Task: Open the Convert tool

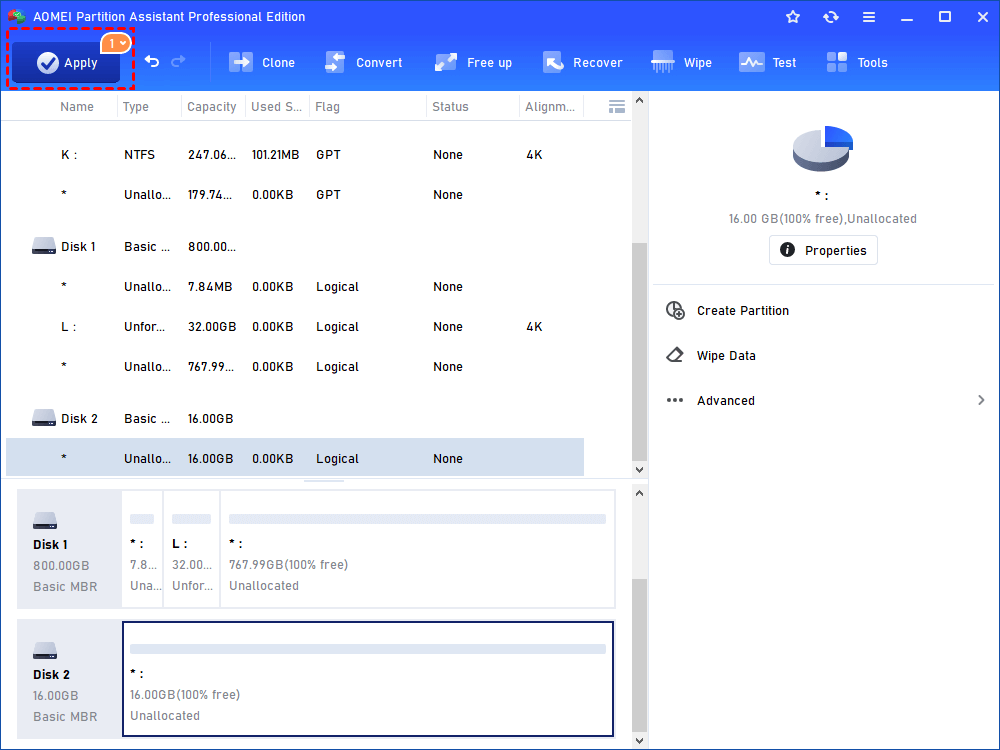Action: tap(364, 62)
